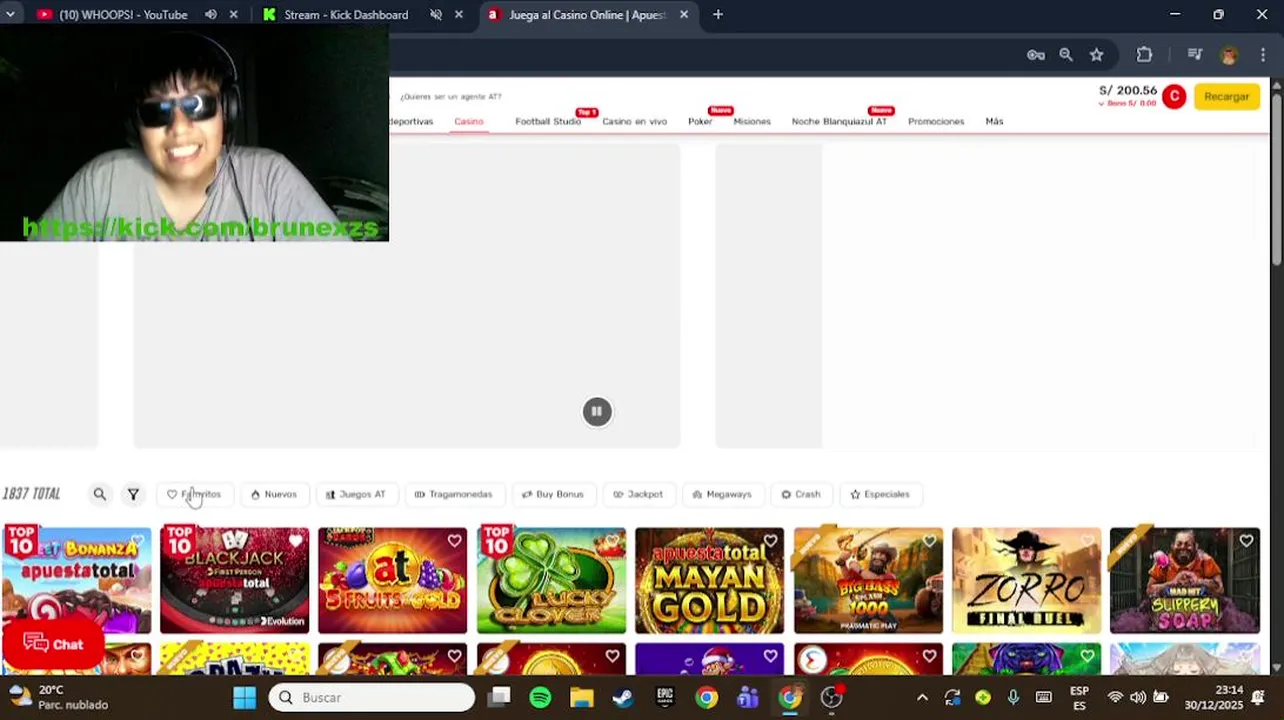
Task: Favorite the Sweet Bonanza game
Action: click(137, 541)
